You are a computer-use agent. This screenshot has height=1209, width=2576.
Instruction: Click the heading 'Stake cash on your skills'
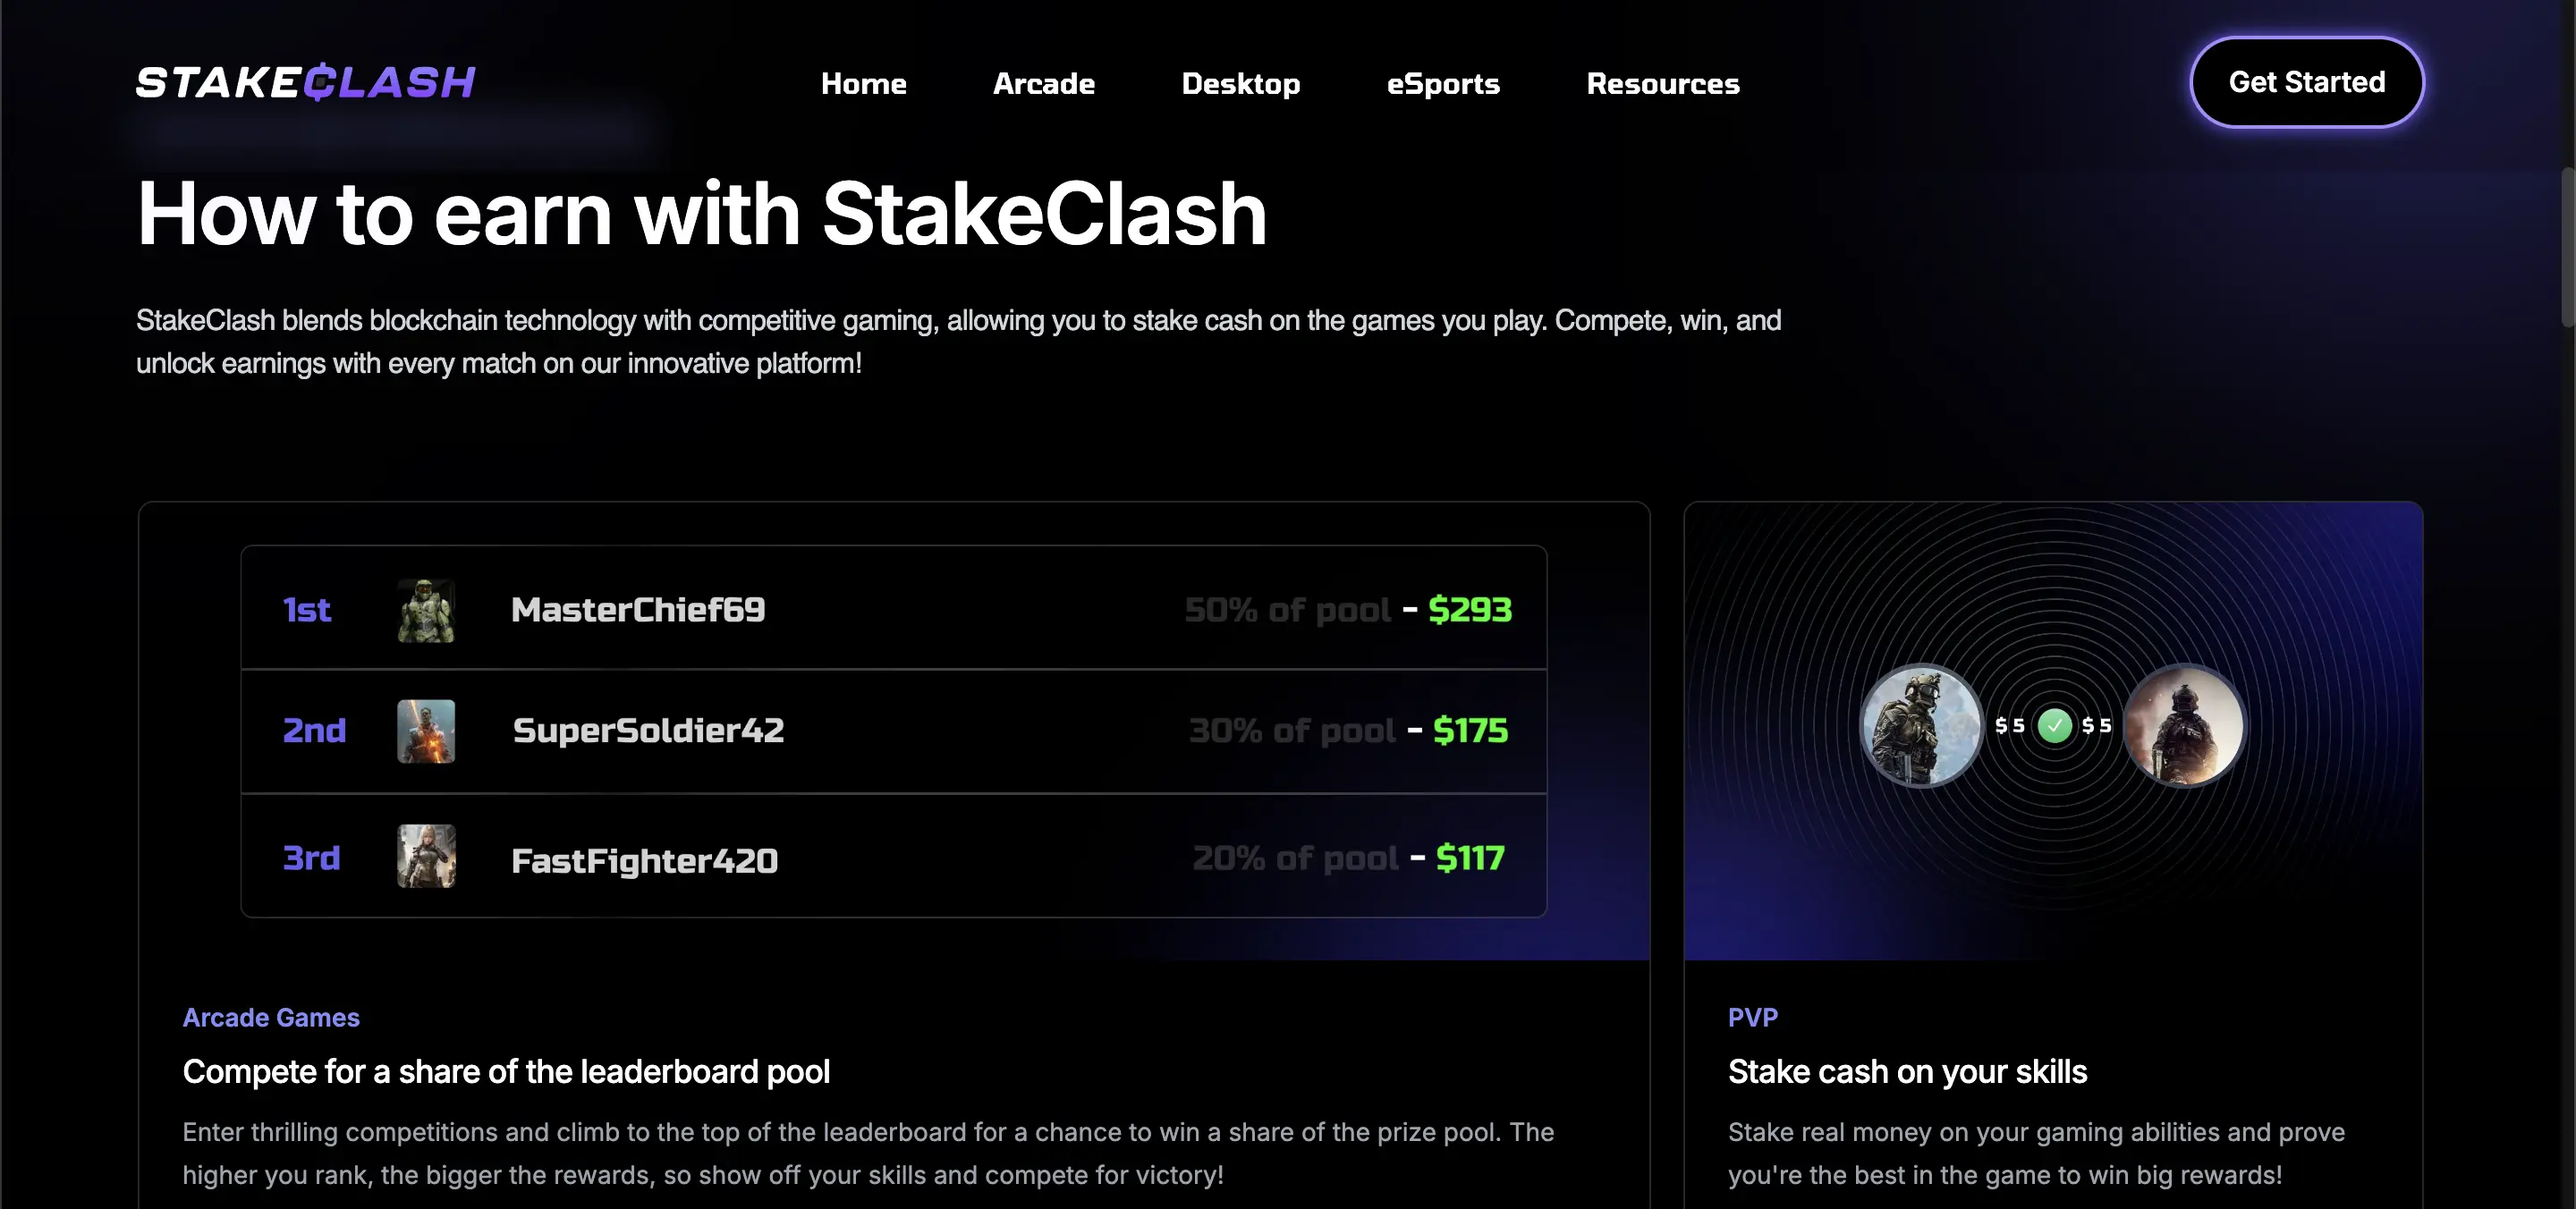coord(1906,1071)
